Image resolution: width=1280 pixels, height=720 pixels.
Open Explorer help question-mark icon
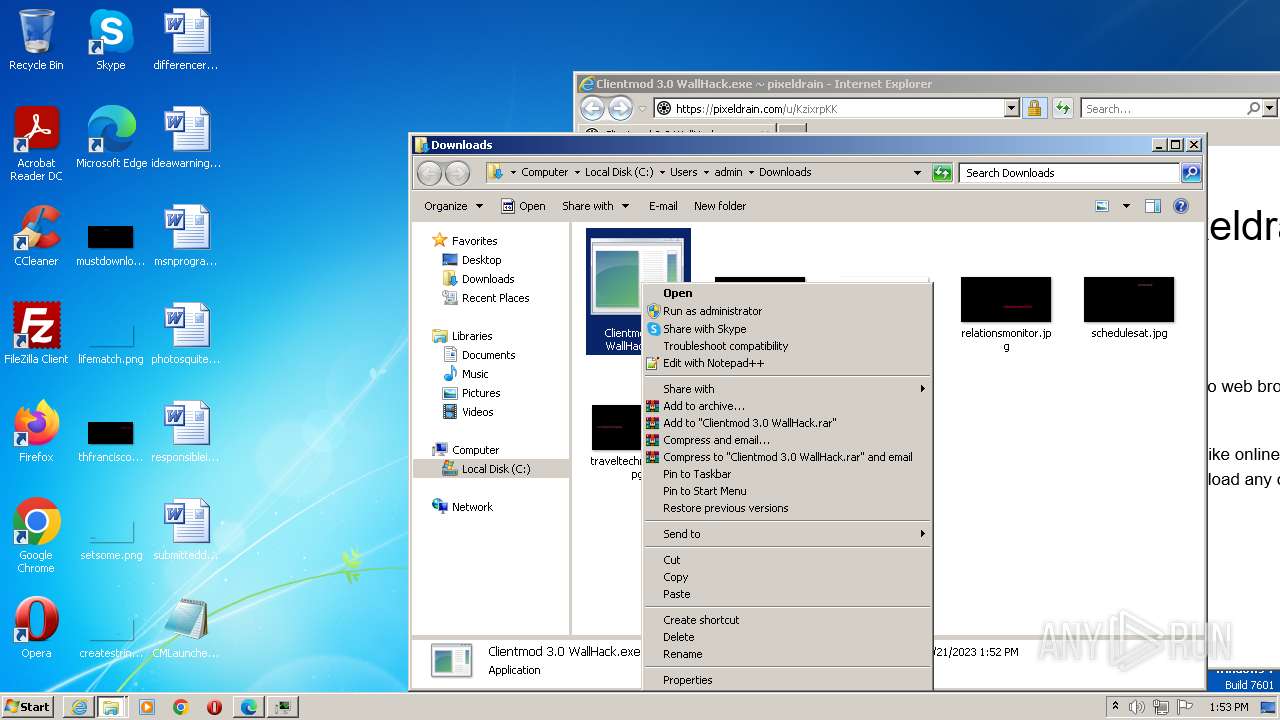(x=1181, y=206)
